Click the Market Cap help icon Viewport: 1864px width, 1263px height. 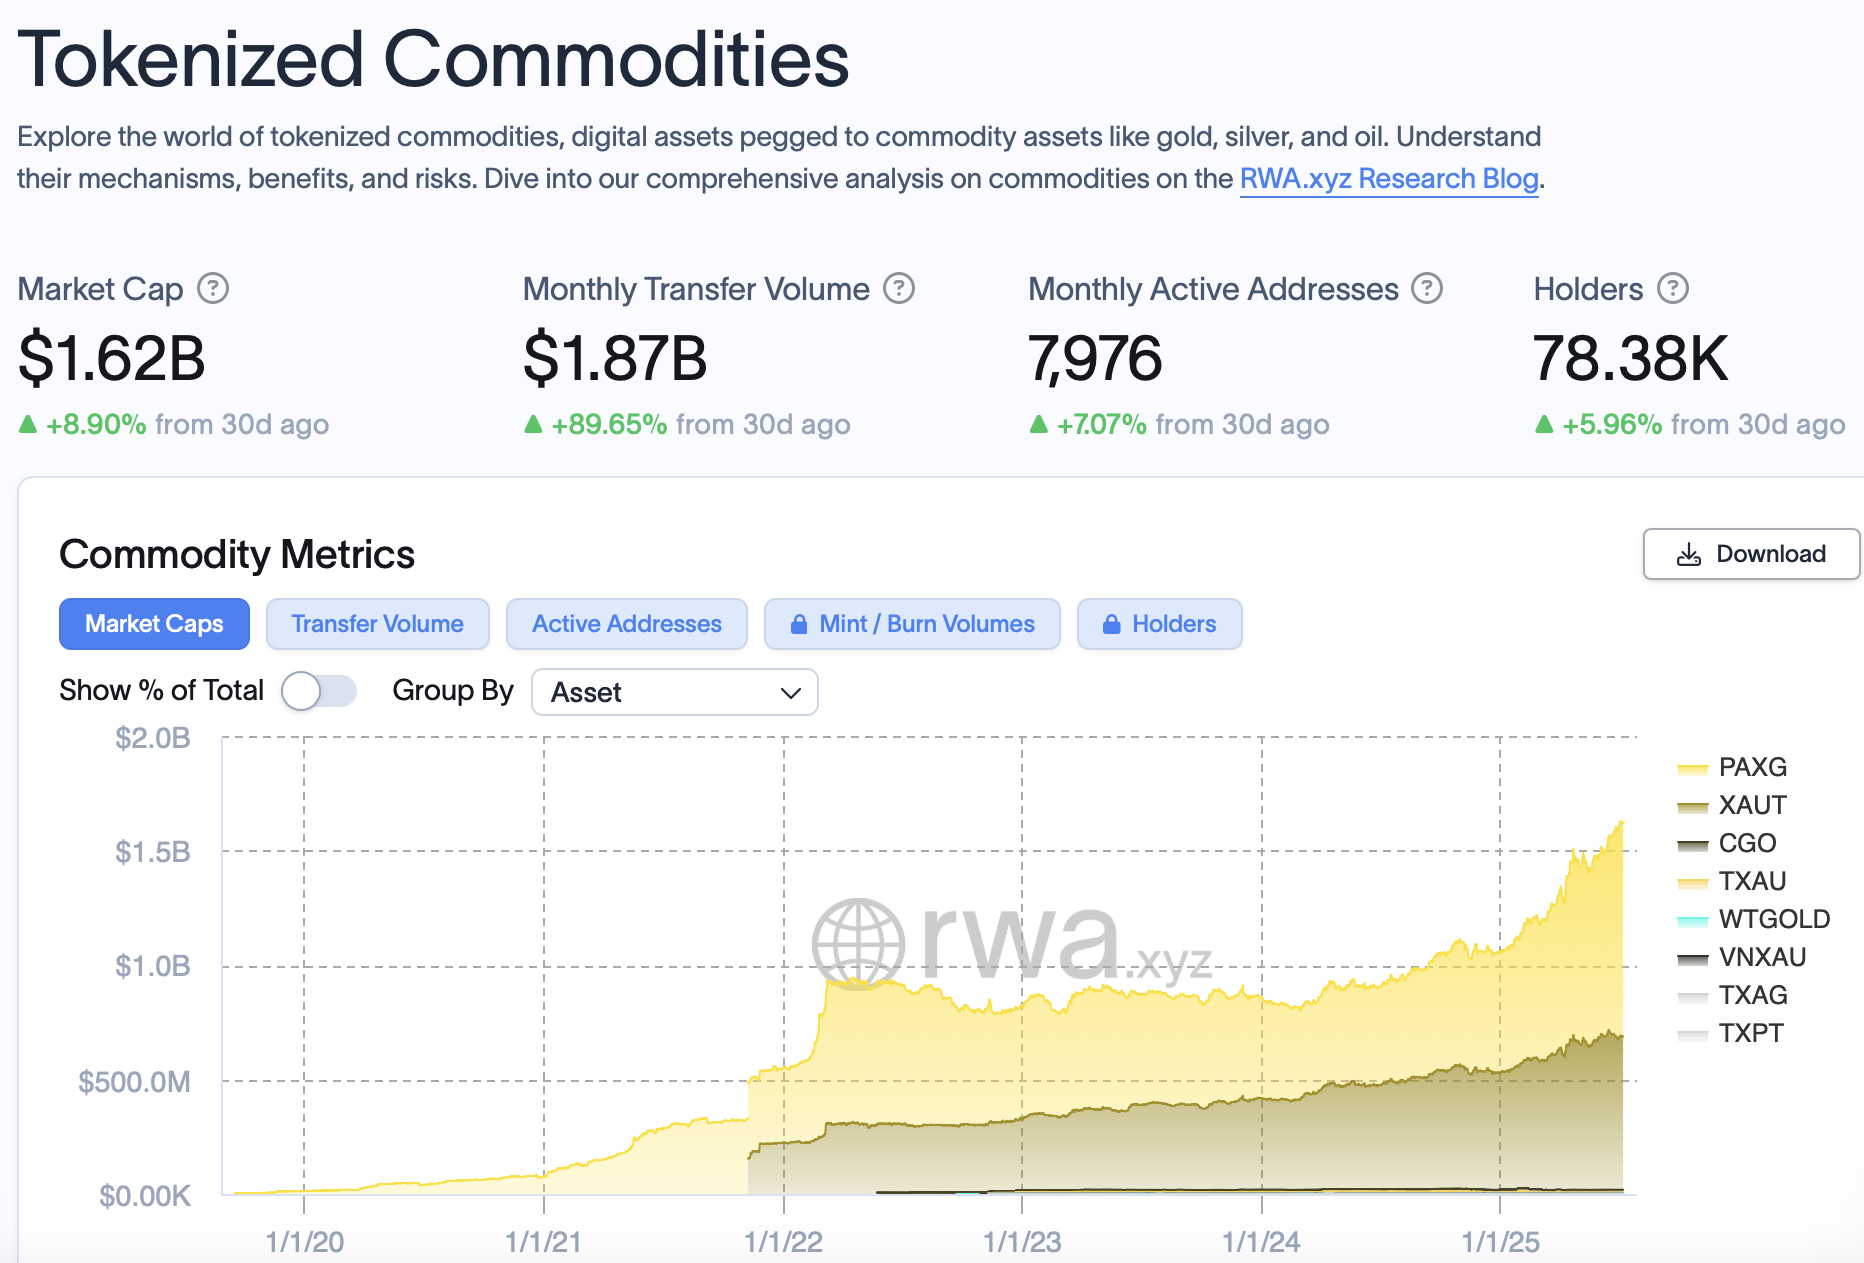(x=213, y=289)
